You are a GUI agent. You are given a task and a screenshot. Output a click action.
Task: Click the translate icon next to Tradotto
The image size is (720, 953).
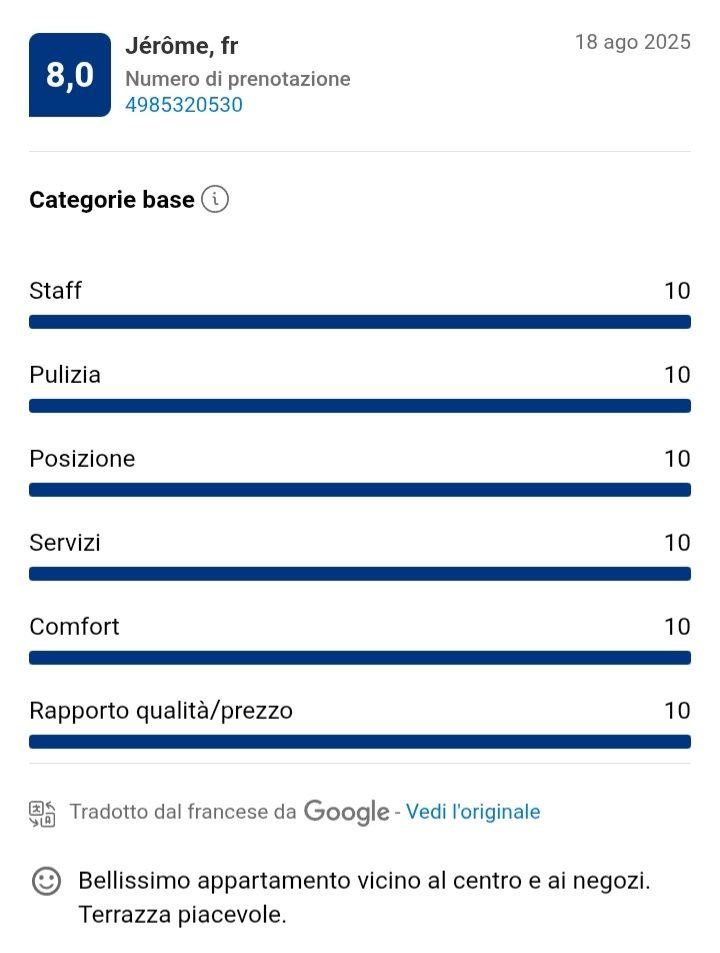pos(42,813)
